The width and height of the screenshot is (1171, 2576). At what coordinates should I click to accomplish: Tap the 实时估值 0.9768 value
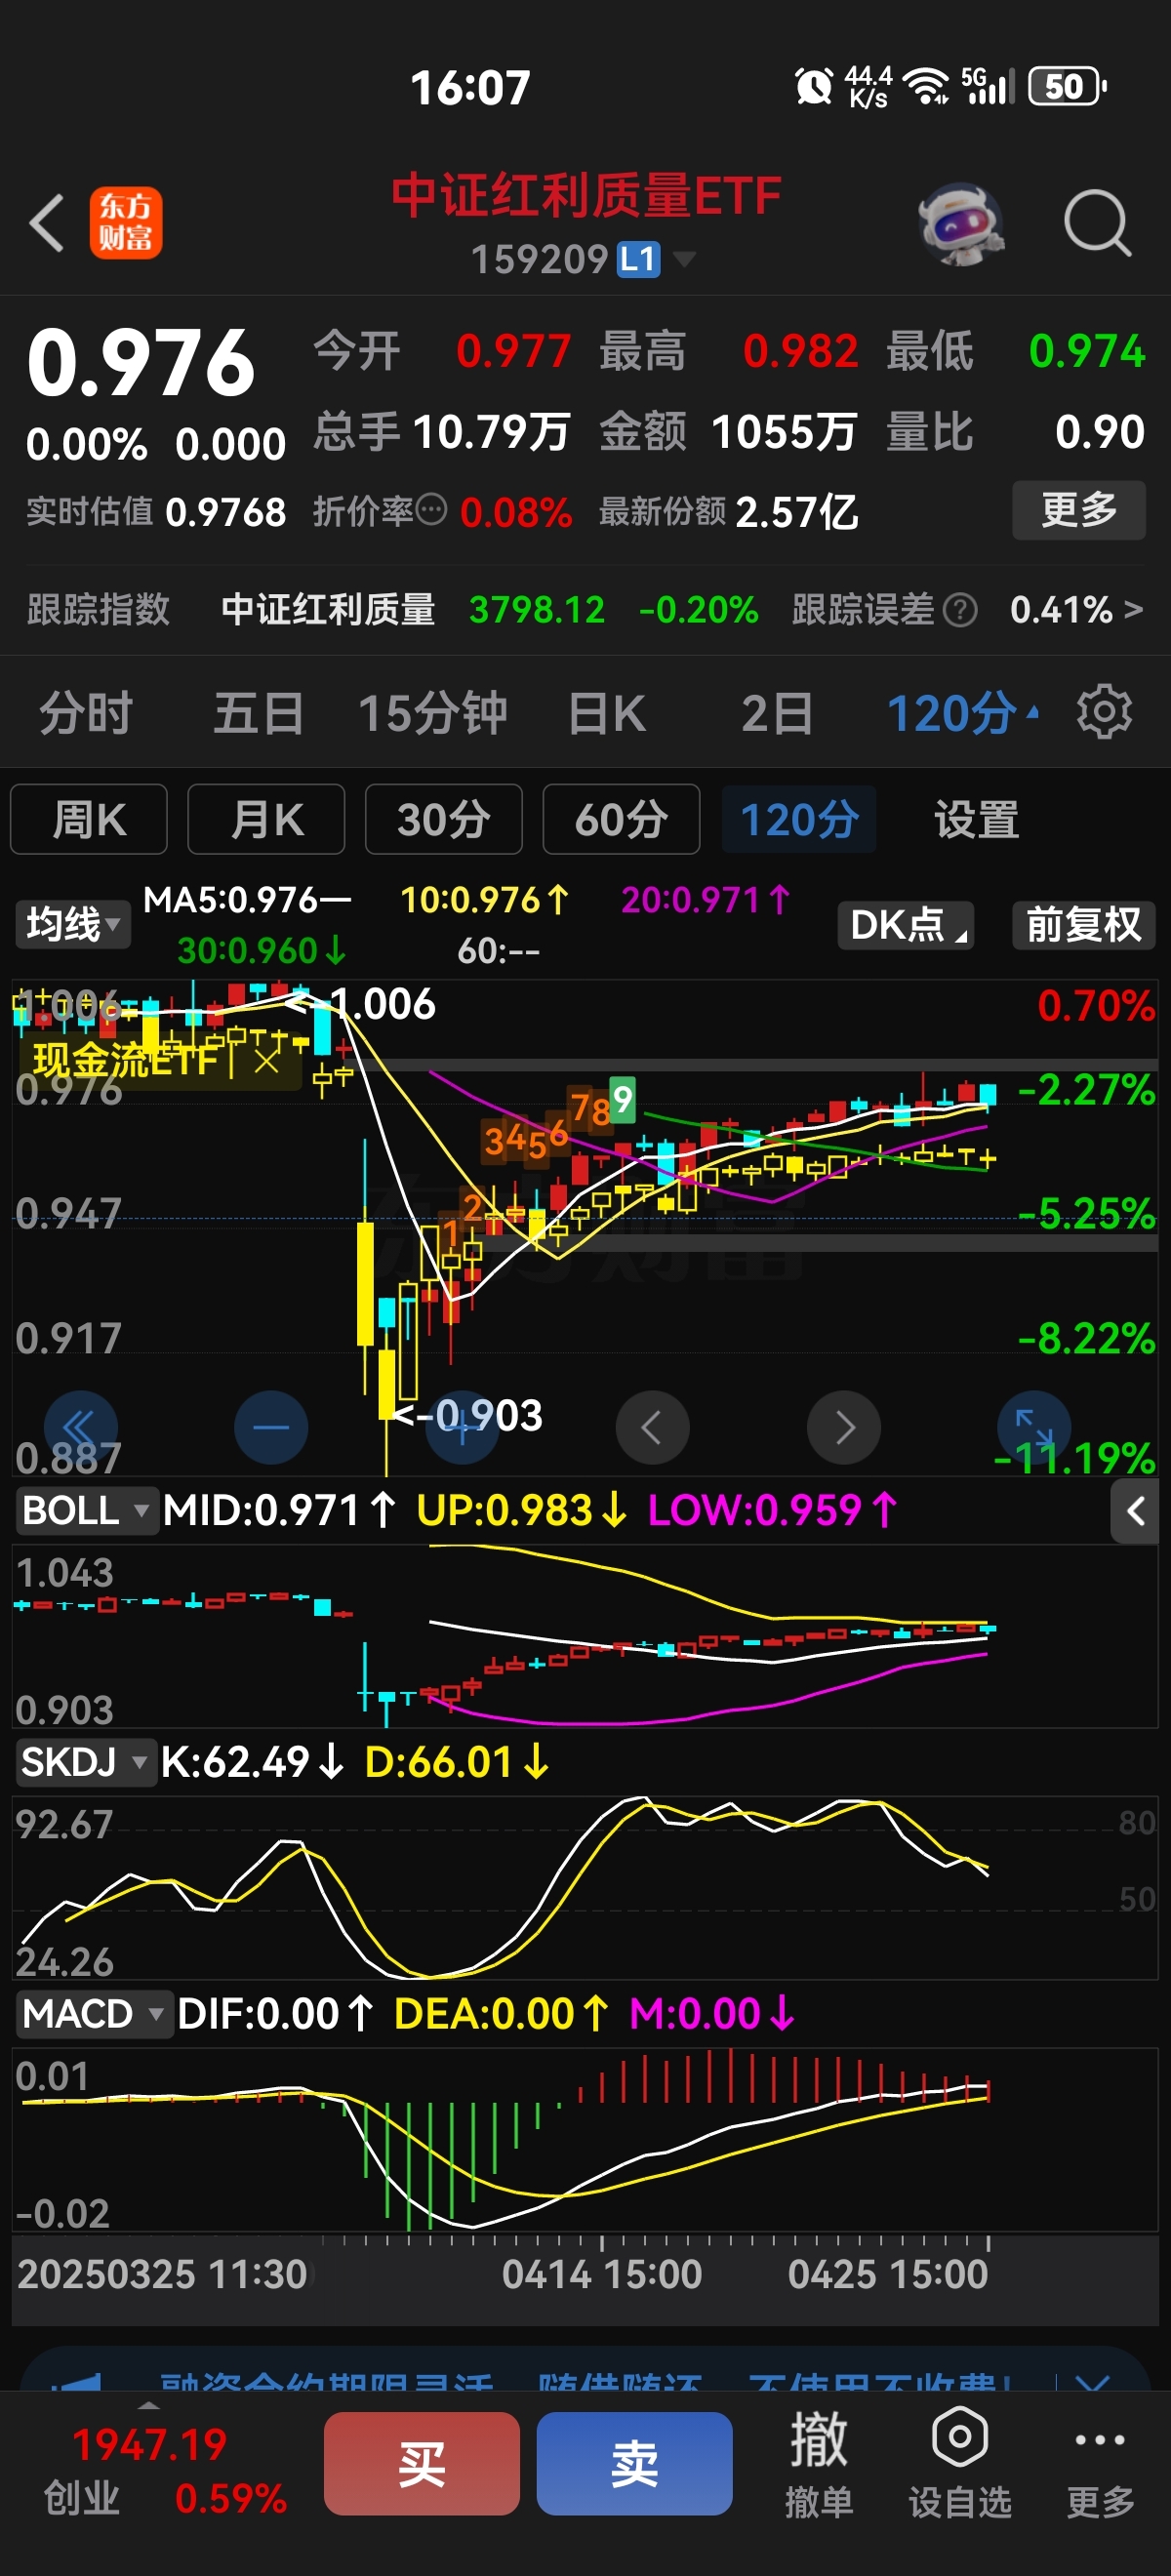pyautogui.click(x=226, y=512)
